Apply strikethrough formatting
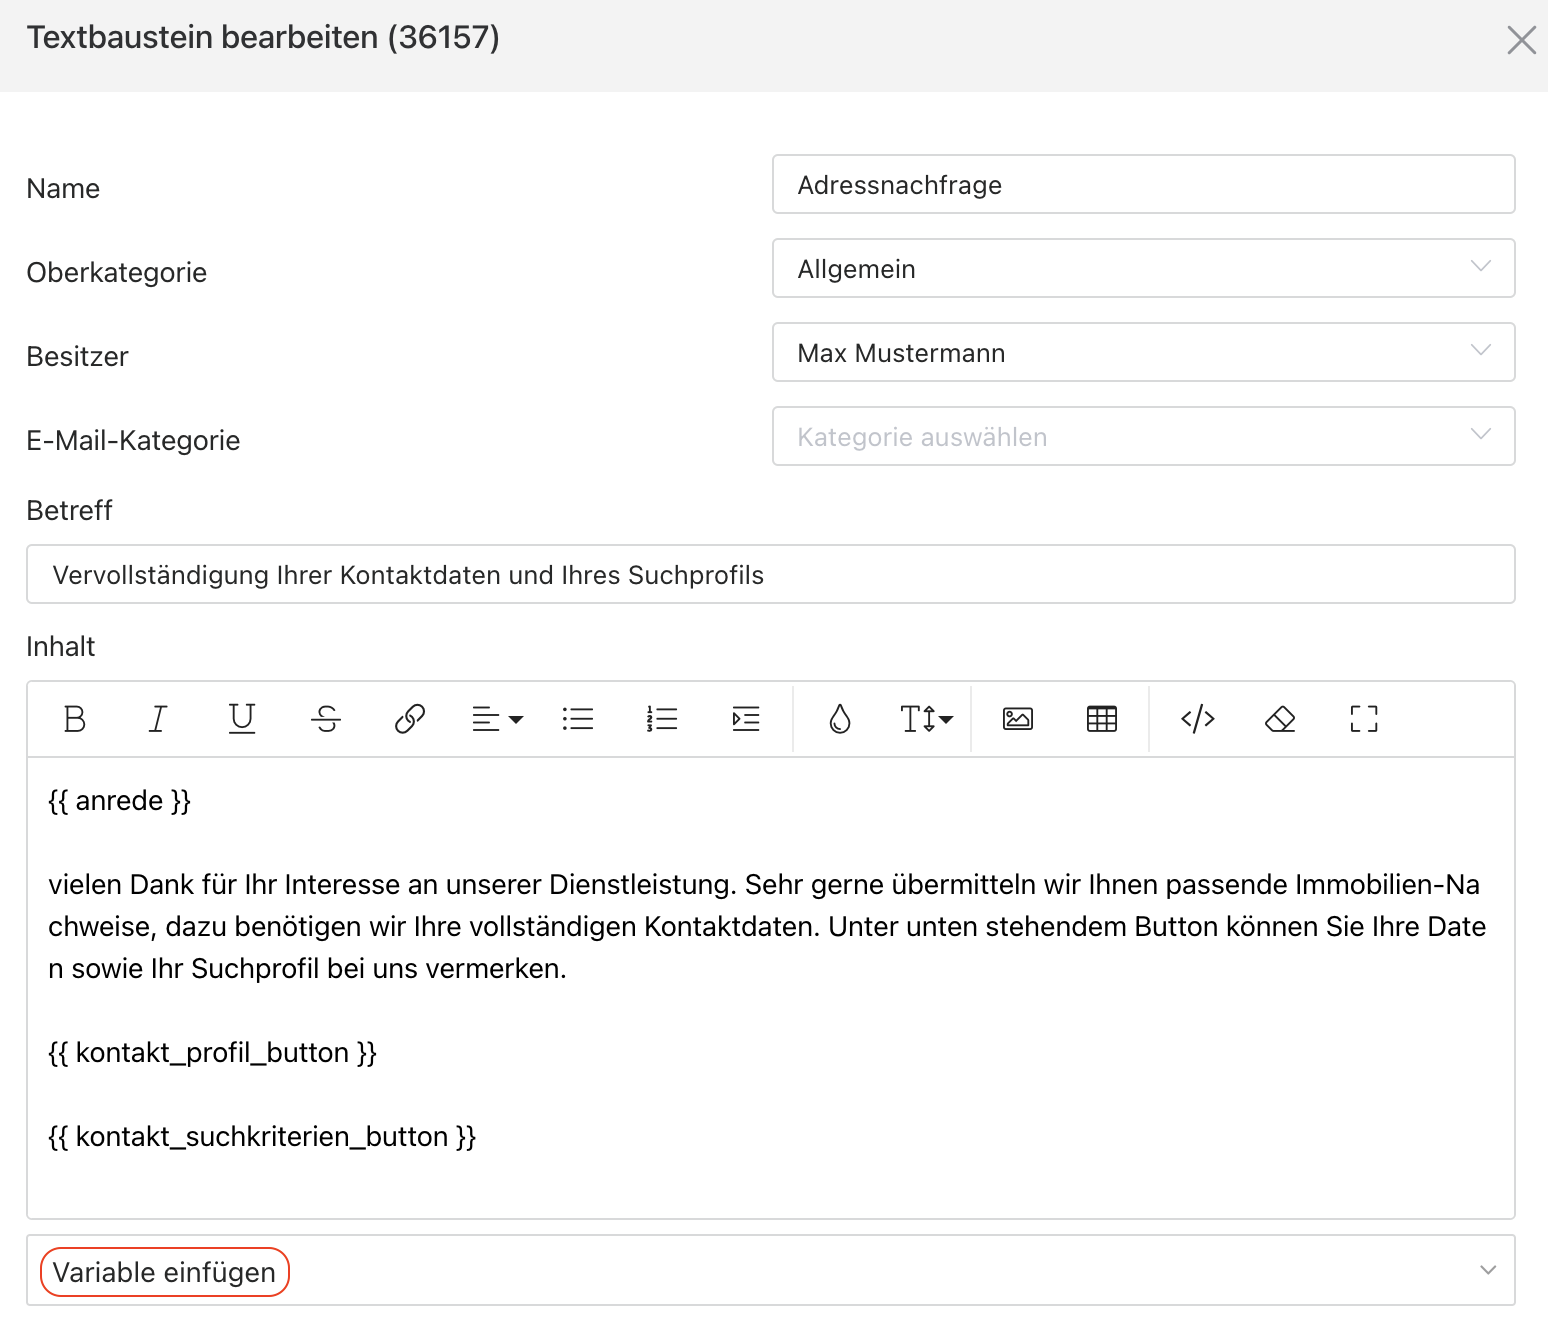1548x1318 pixels. pyautogui.click(x=326, y=719)
